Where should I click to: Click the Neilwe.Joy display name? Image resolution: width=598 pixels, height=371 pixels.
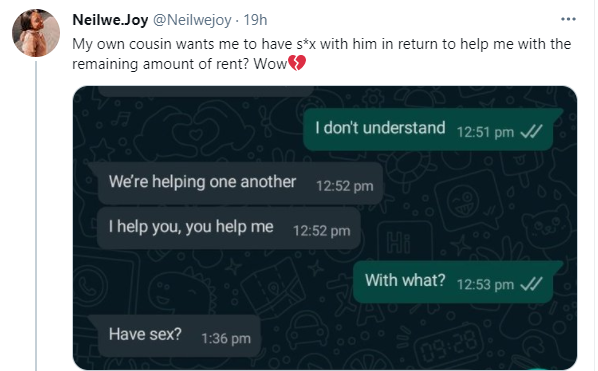tap(110, 20)
